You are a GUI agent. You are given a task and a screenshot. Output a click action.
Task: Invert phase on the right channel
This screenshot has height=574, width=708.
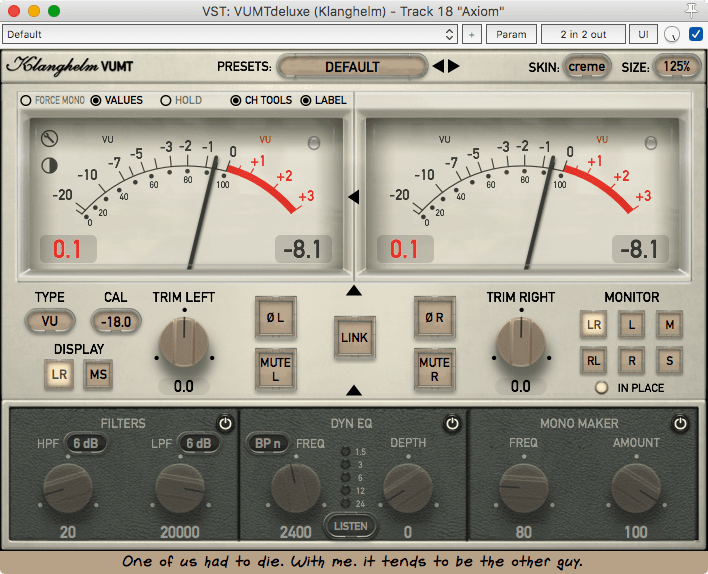pyautogui.click(x=434, y=317)
